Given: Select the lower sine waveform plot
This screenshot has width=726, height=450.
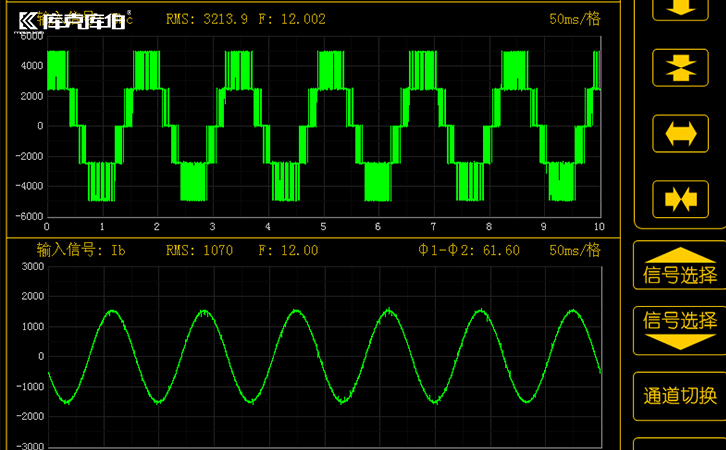Looking at the screenshot, I should click(322, 355).
